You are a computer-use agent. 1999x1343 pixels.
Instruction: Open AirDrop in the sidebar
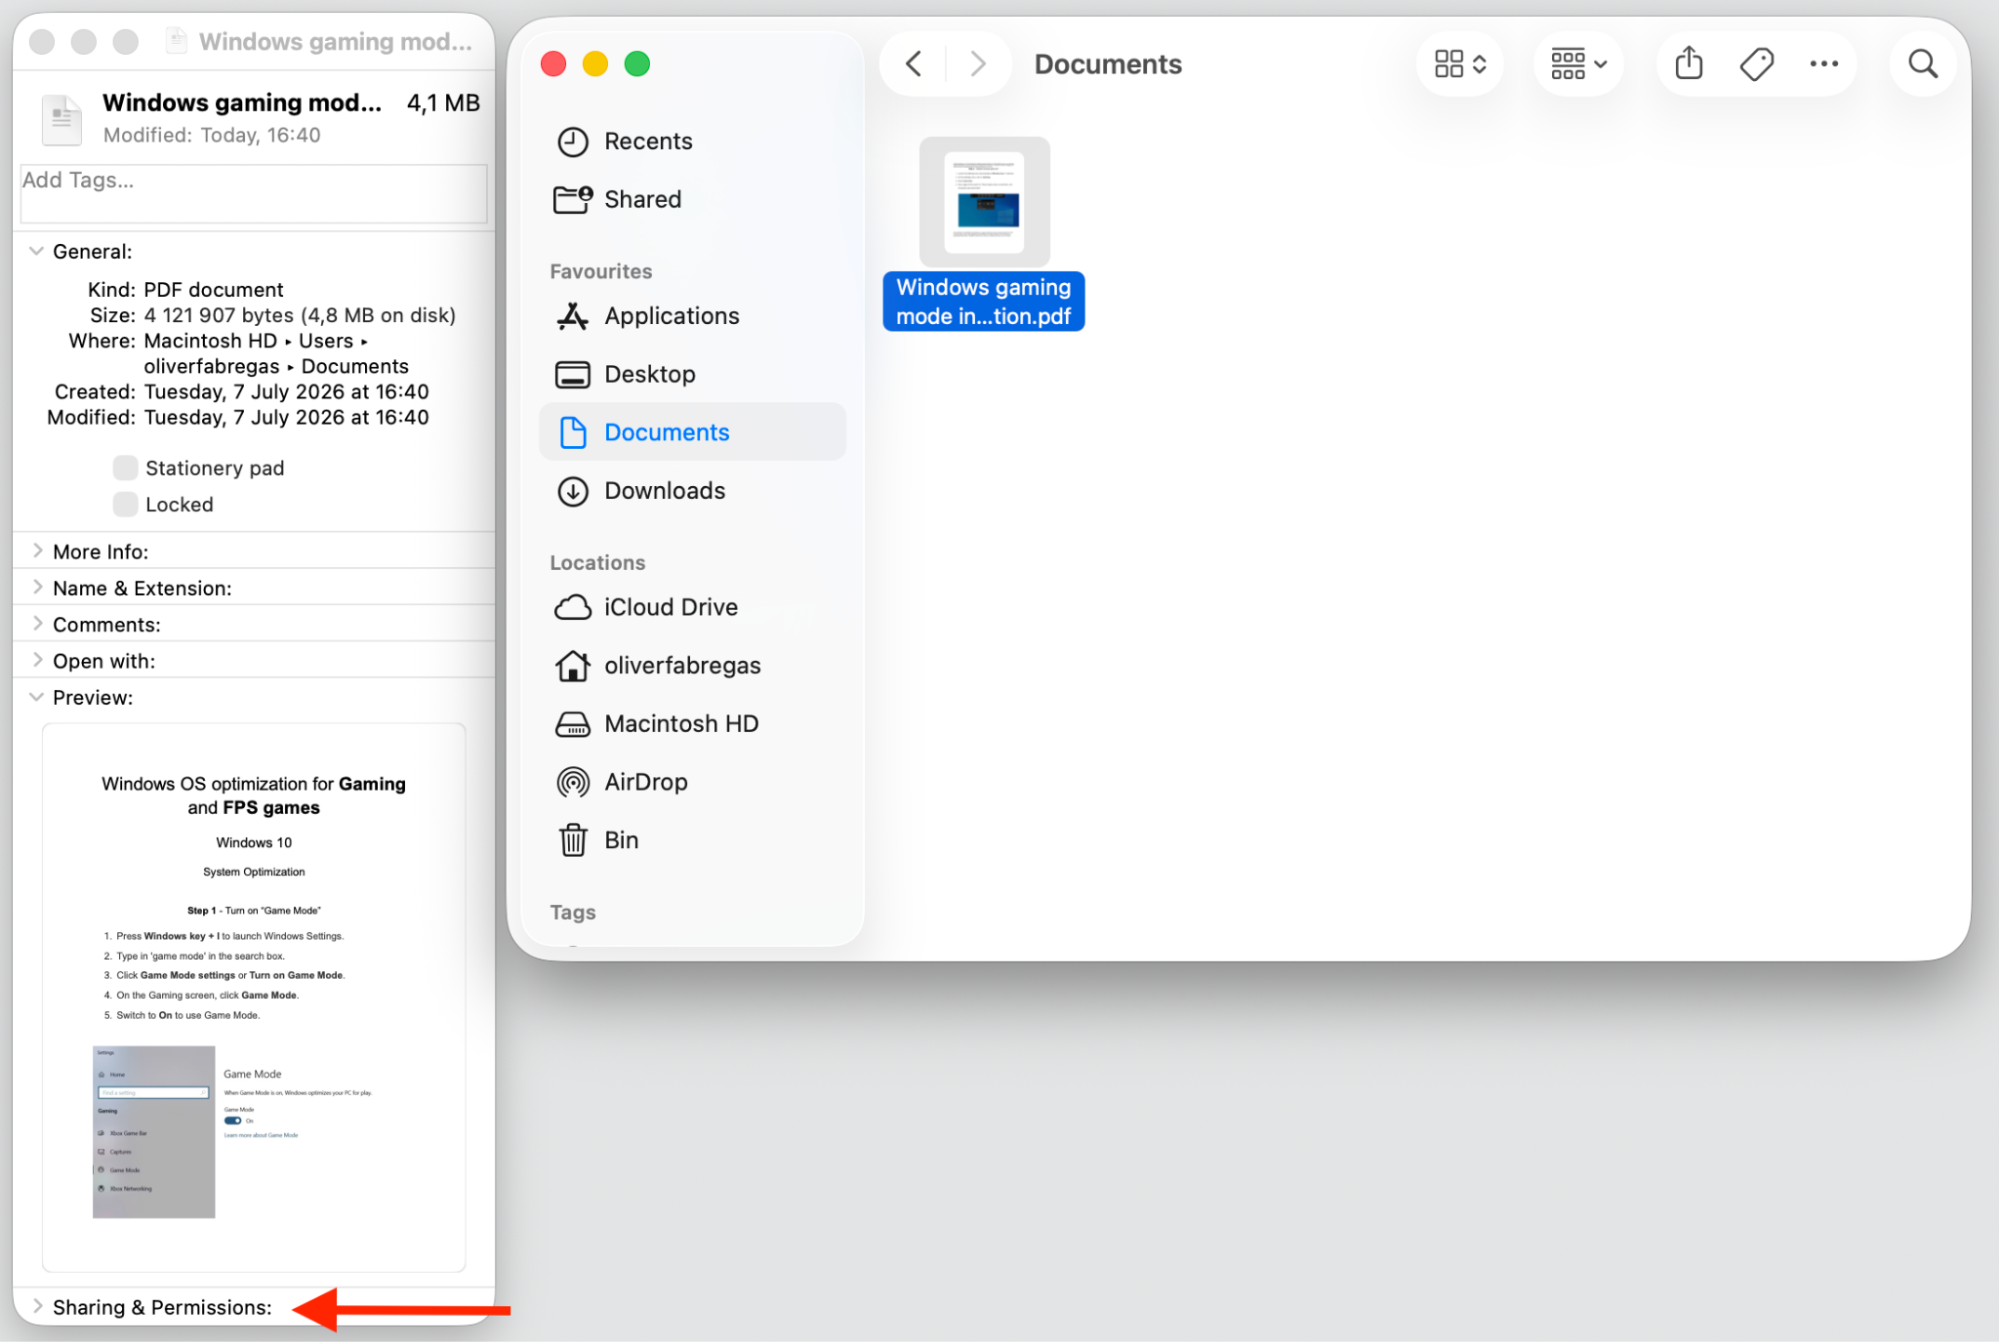click(x=692, y=782)
